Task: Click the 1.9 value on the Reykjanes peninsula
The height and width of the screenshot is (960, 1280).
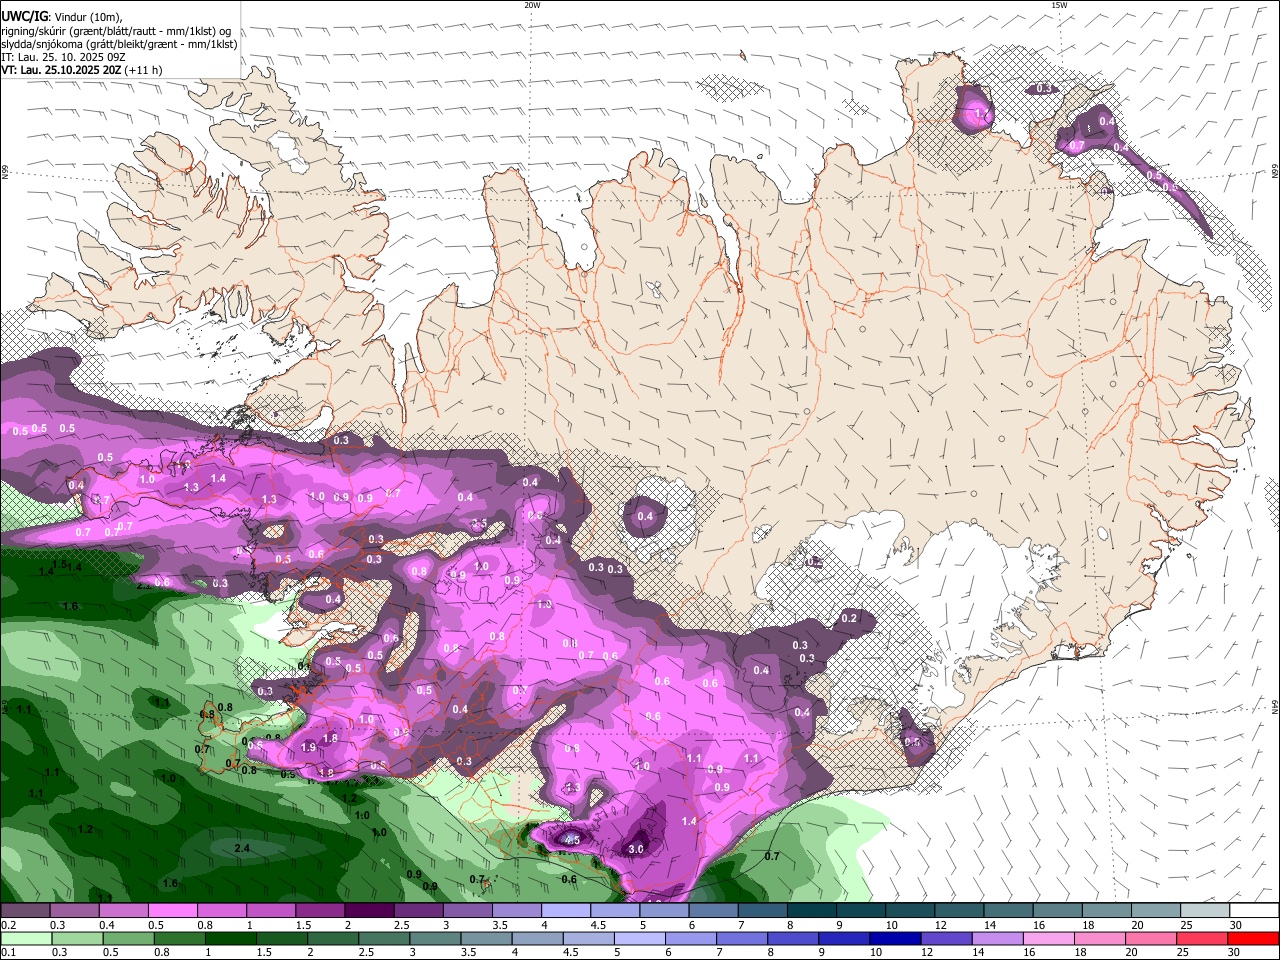Action: 308,747
